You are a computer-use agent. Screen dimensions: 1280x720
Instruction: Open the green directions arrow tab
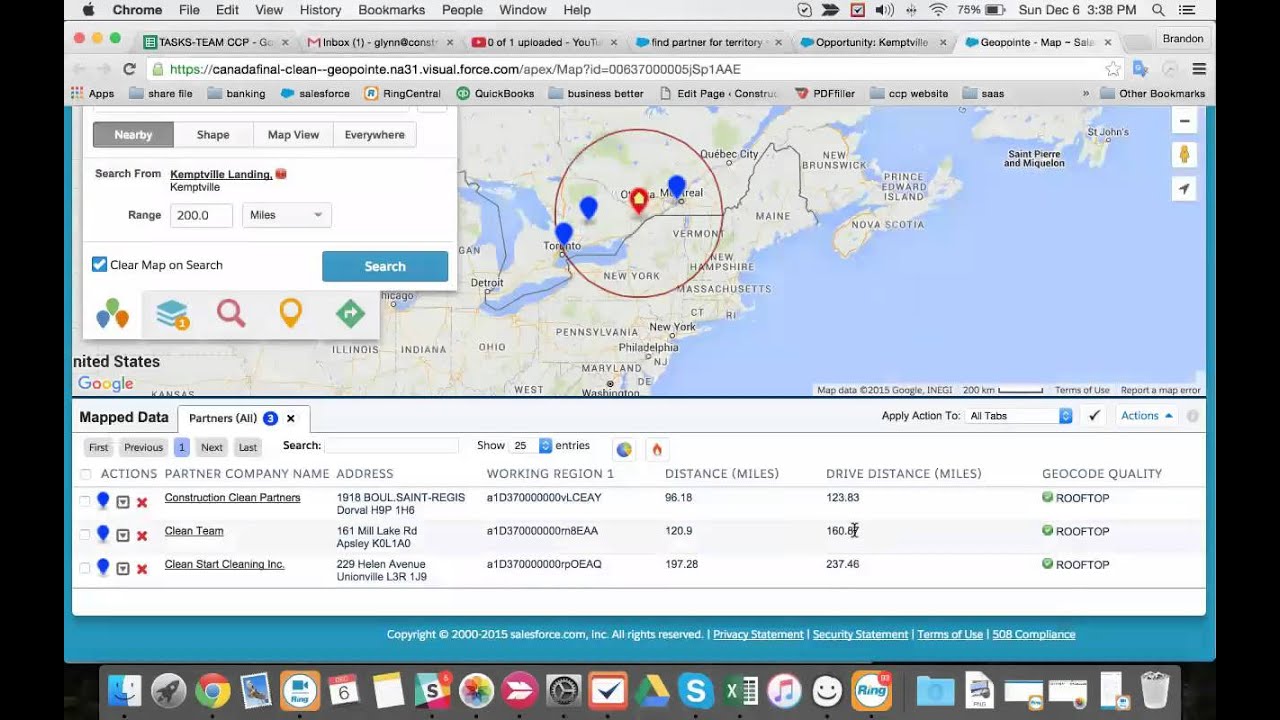tap(350, 314)
